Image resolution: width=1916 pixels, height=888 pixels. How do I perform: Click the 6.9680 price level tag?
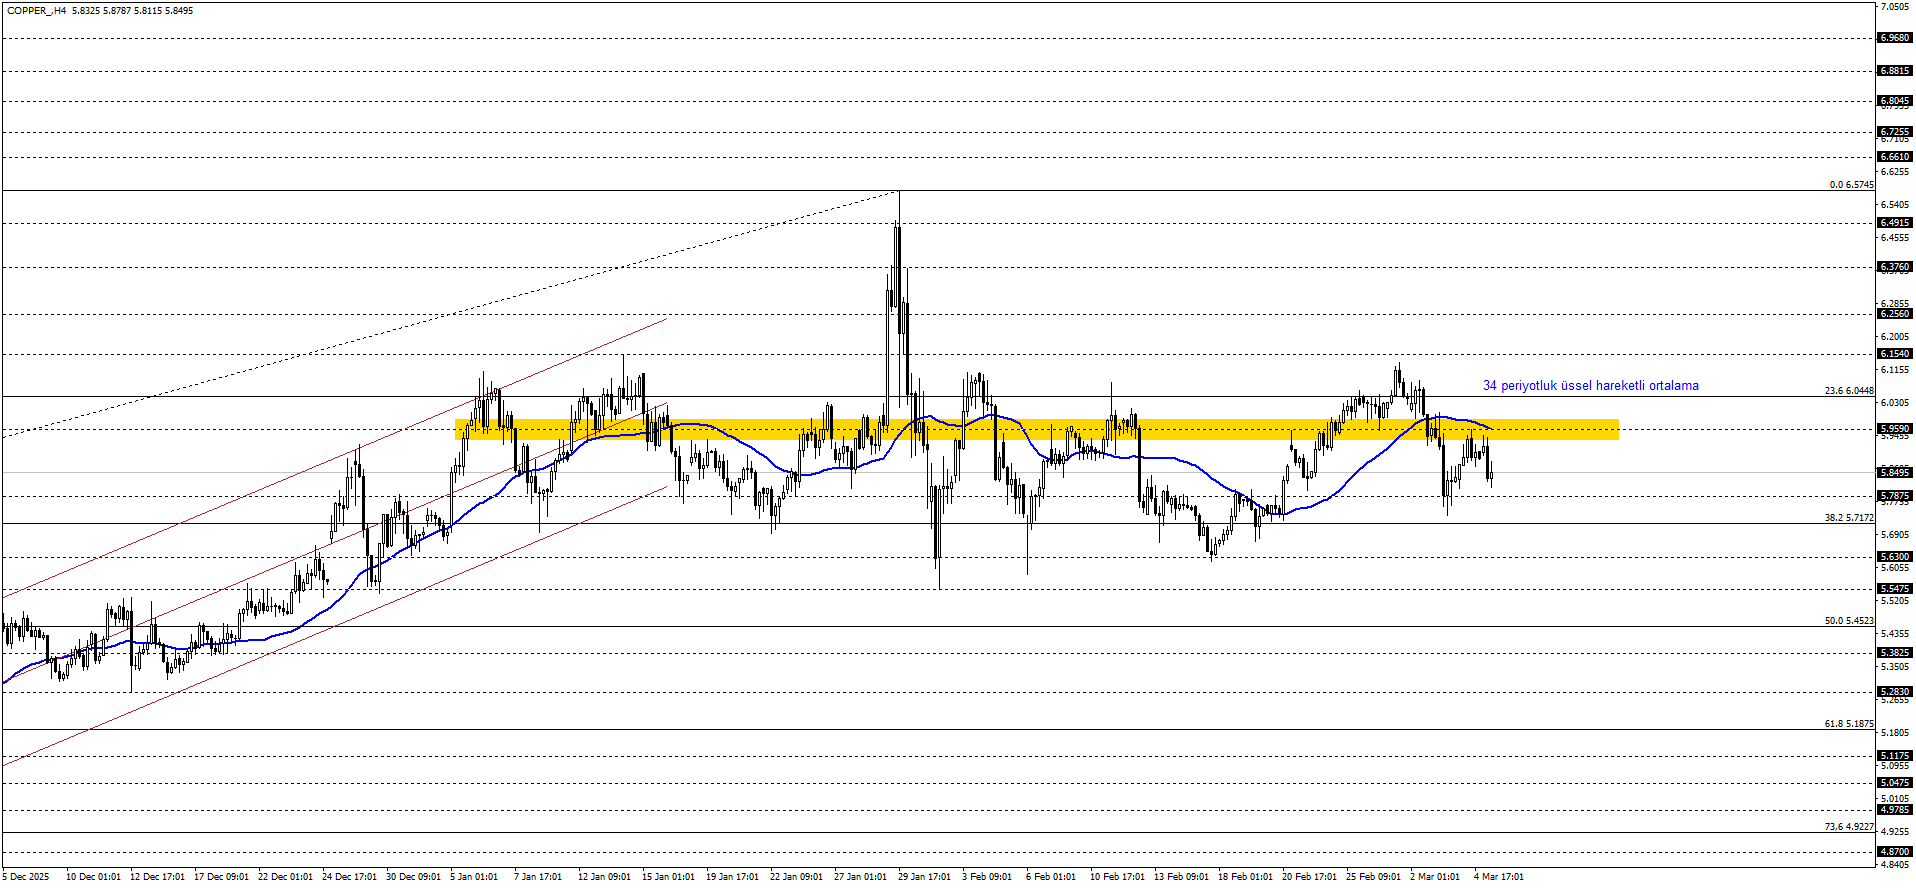pos(1894,38)
